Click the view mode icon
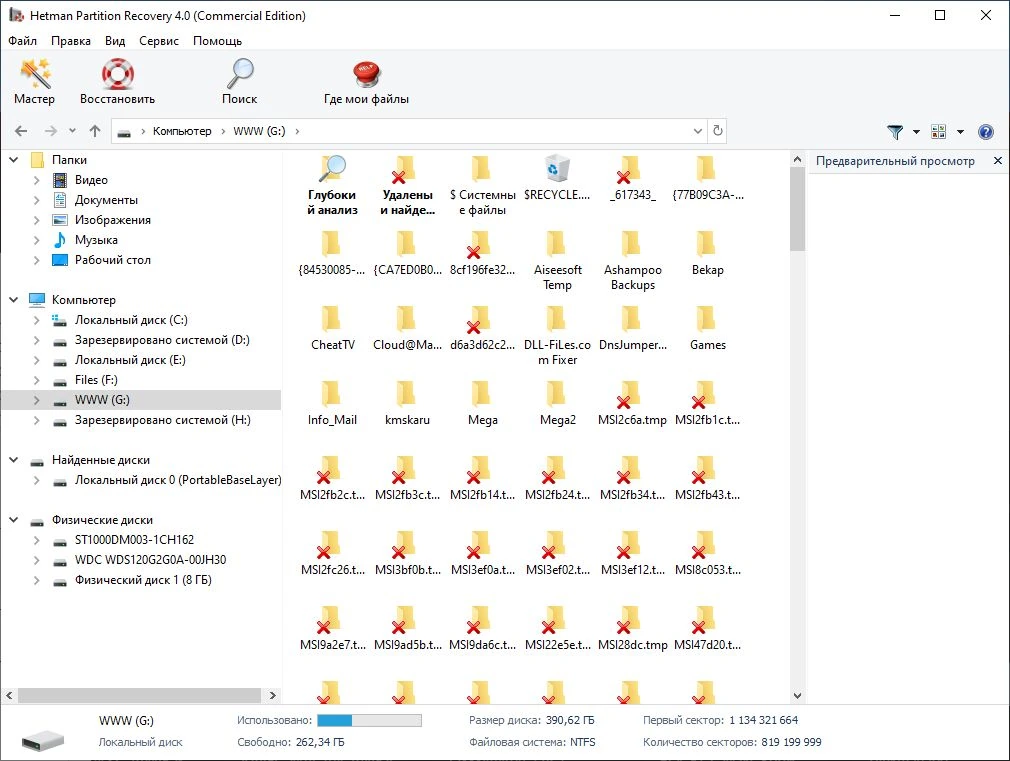 pos(939,131)
